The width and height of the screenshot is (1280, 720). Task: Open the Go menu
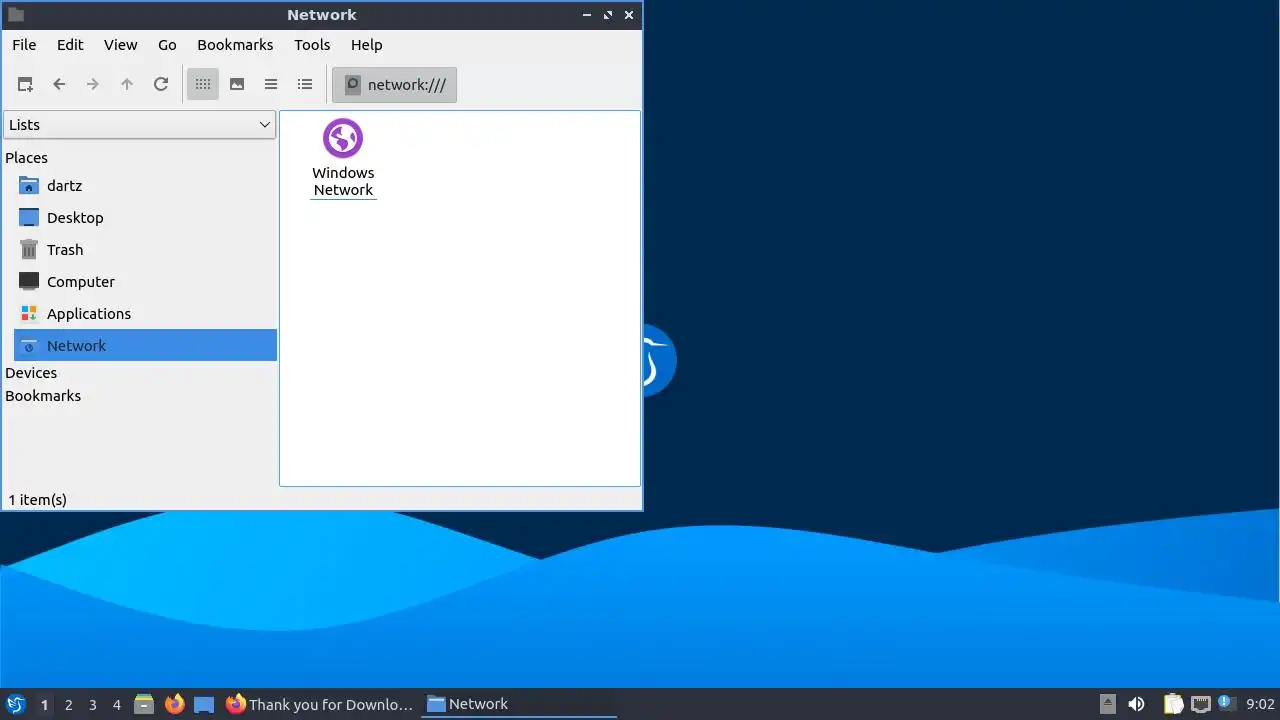167,45
